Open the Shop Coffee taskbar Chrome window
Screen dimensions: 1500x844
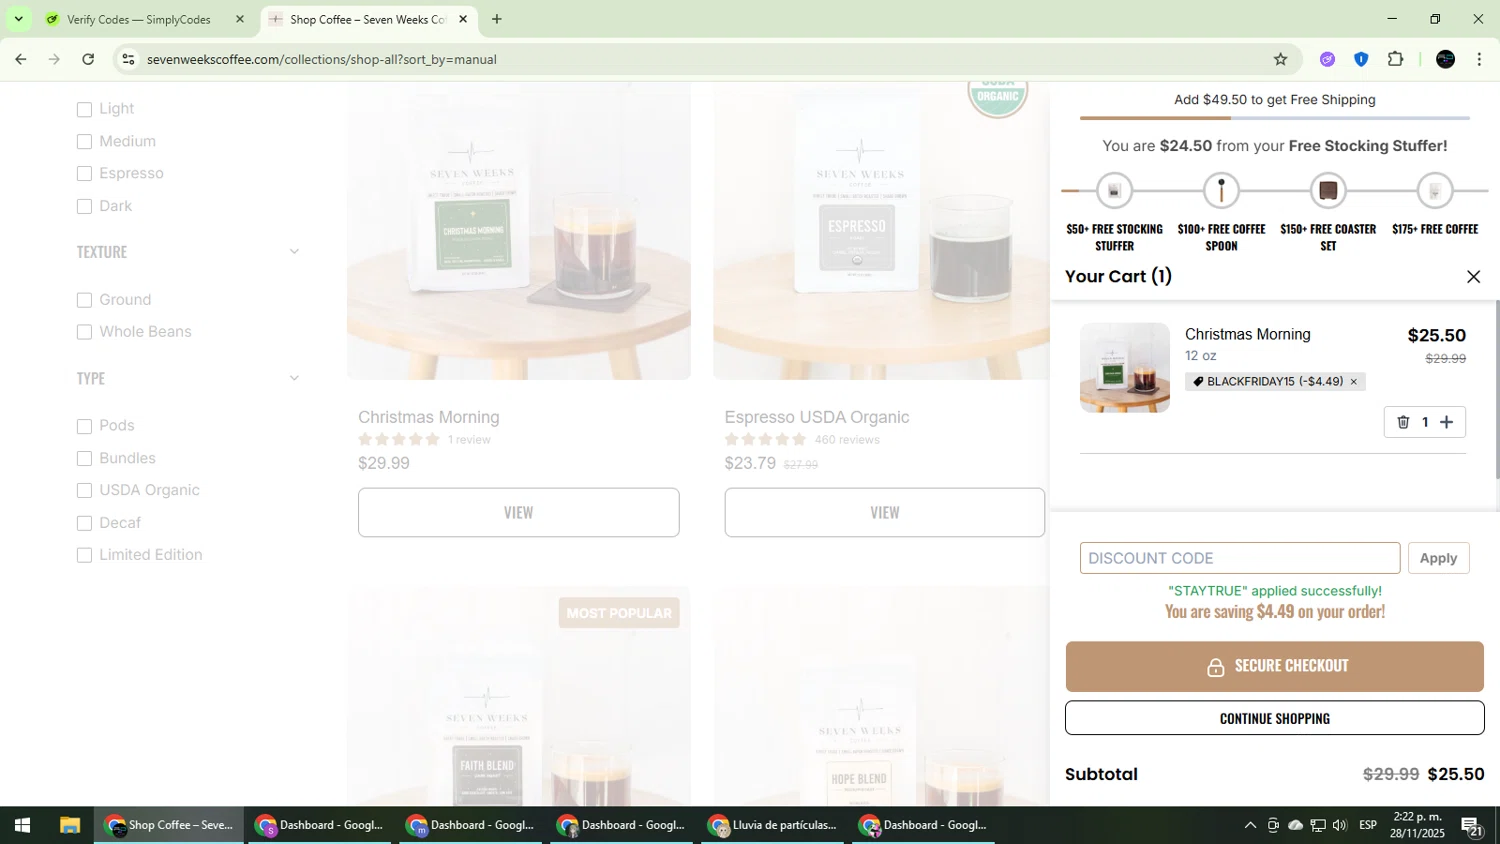(x=169, y=825)
